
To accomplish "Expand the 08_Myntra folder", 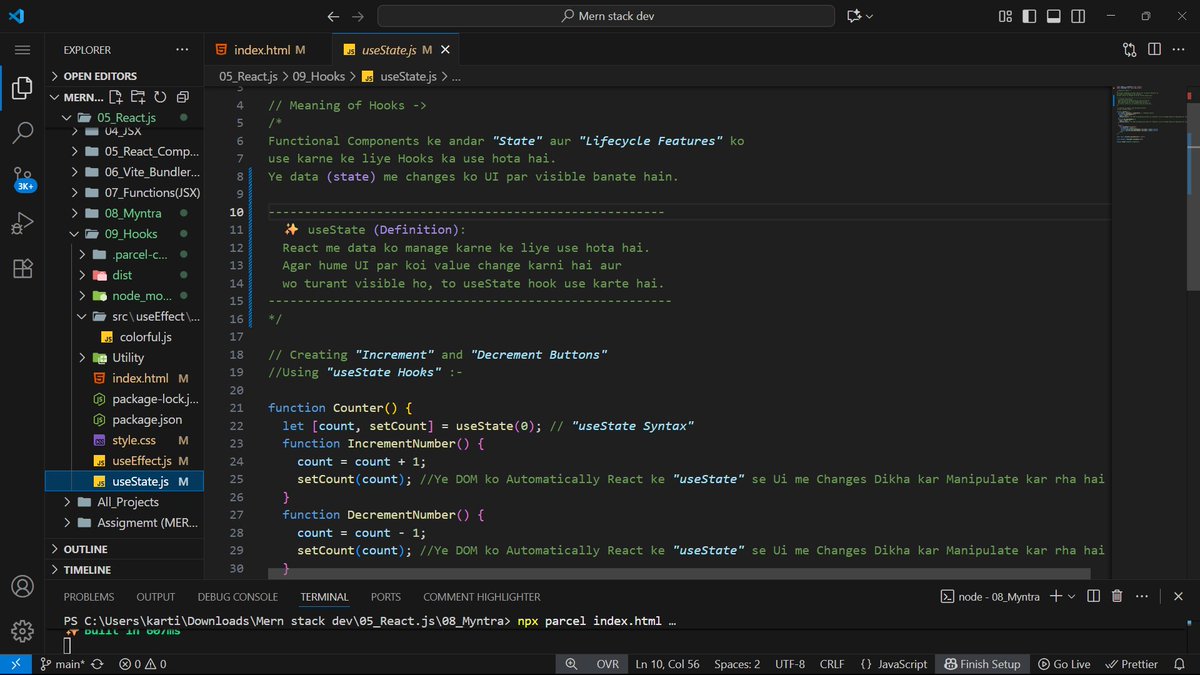I will 124,213.
